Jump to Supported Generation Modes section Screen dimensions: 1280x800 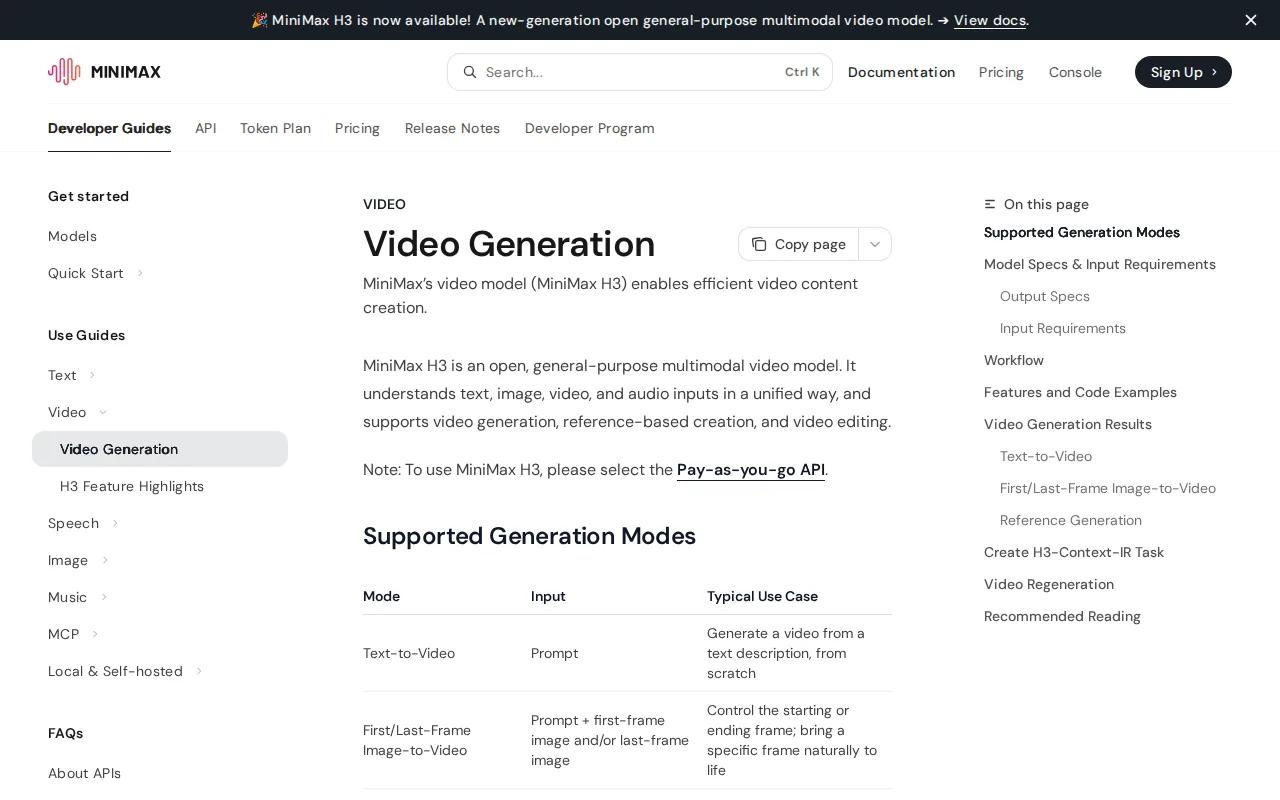tap(1082, 232)
